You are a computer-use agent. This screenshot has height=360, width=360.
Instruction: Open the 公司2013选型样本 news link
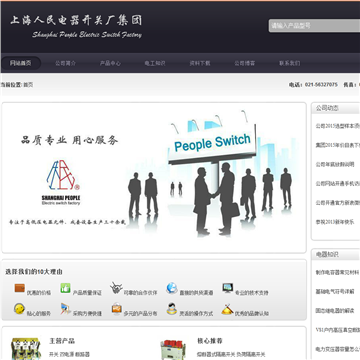point(338,126)
